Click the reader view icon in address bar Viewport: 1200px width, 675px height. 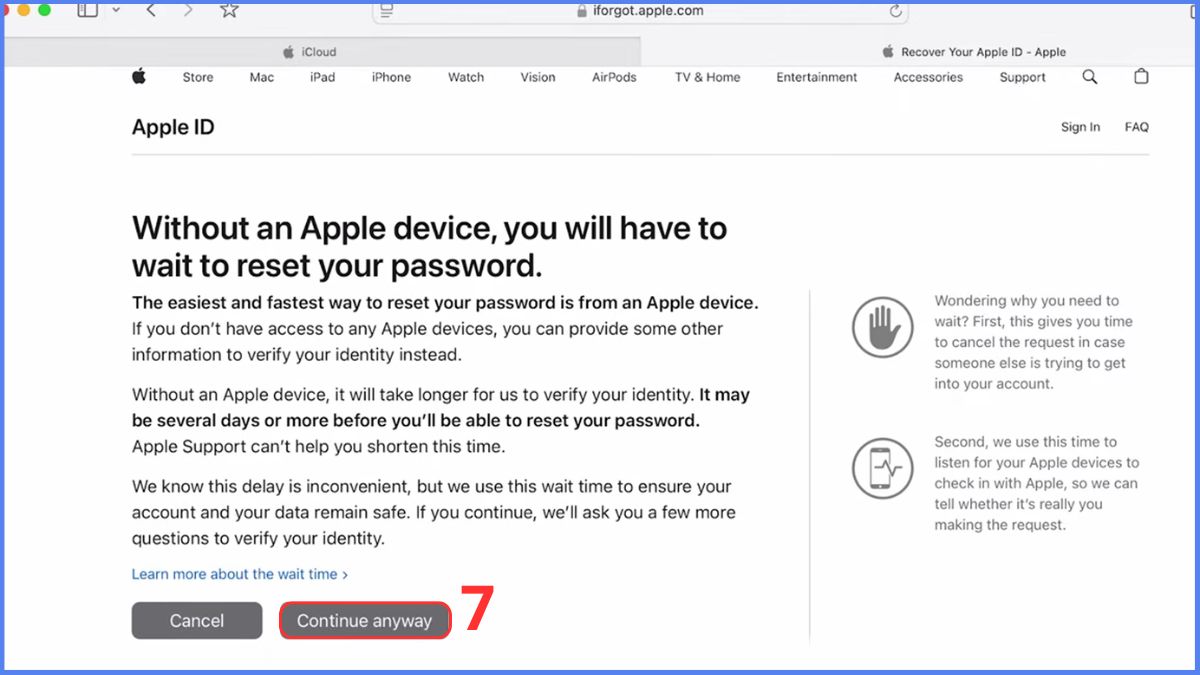click(x=387, y=11)
